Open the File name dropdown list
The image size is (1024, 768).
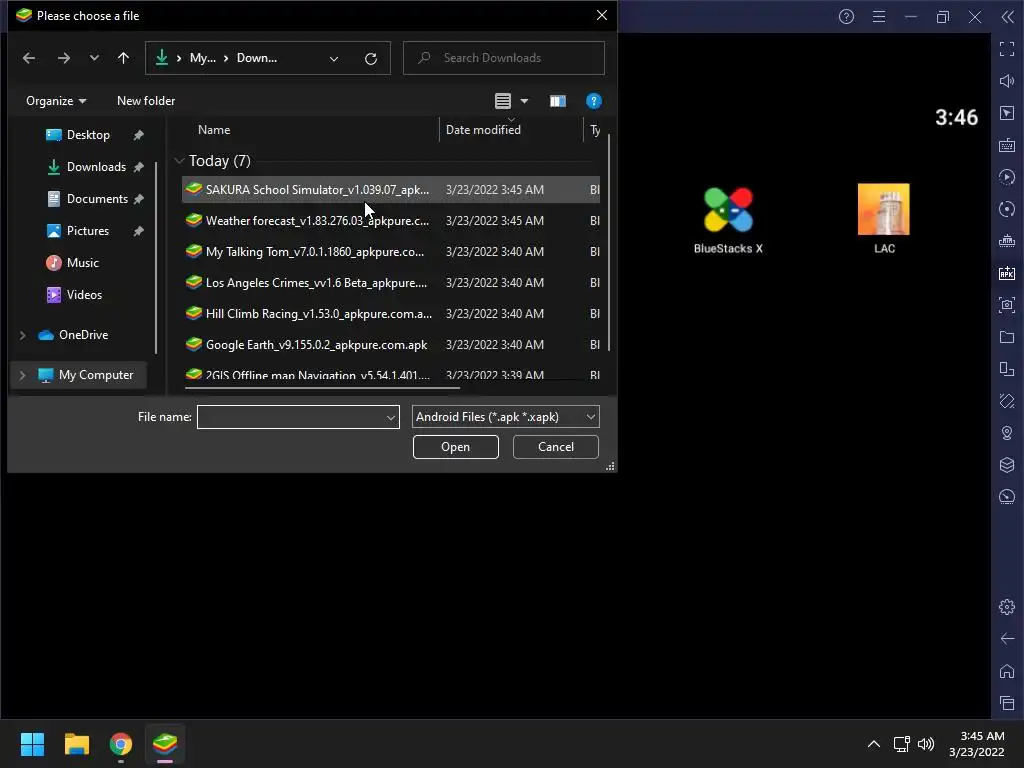coord(391,417)
